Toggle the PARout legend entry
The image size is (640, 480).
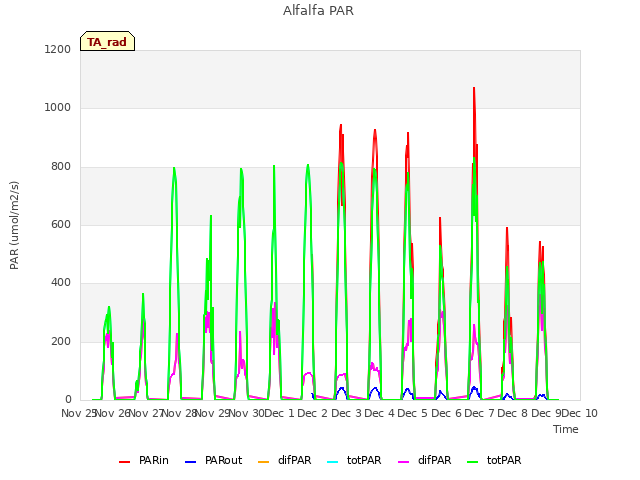tap(213, 460)
